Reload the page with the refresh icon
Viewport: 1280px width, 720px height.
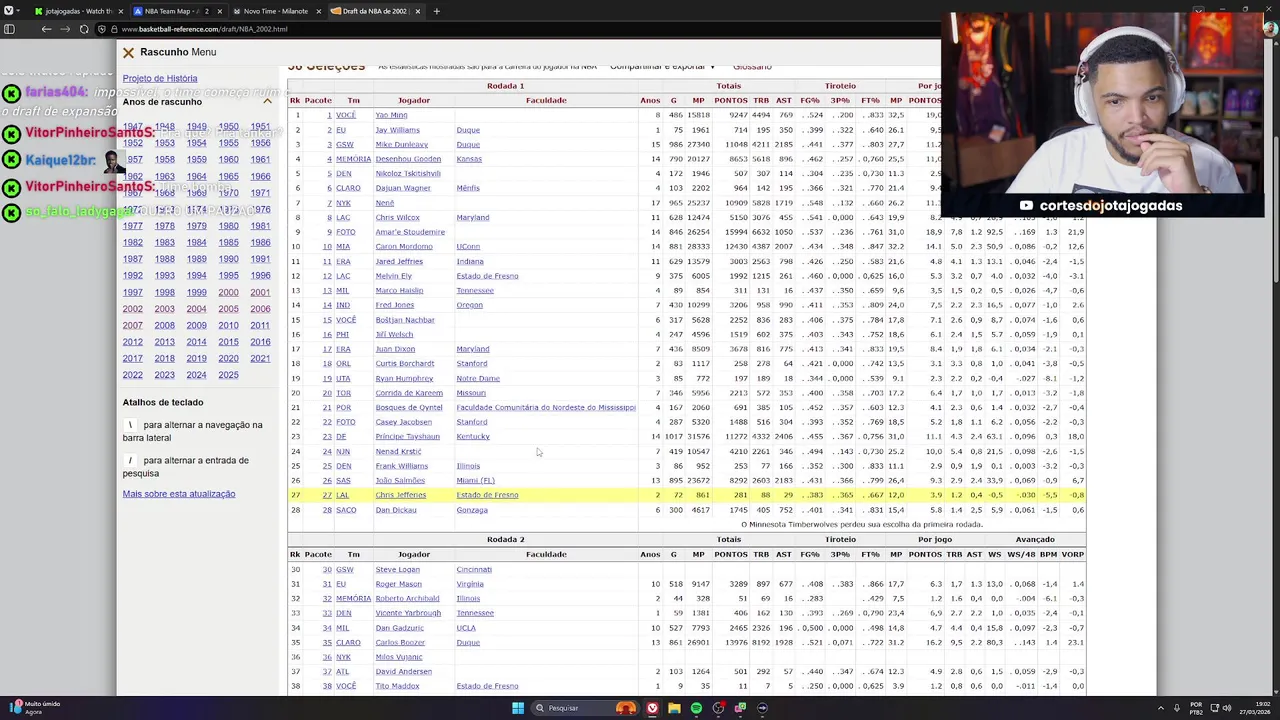pyautogui.click(x=86, y=29)
